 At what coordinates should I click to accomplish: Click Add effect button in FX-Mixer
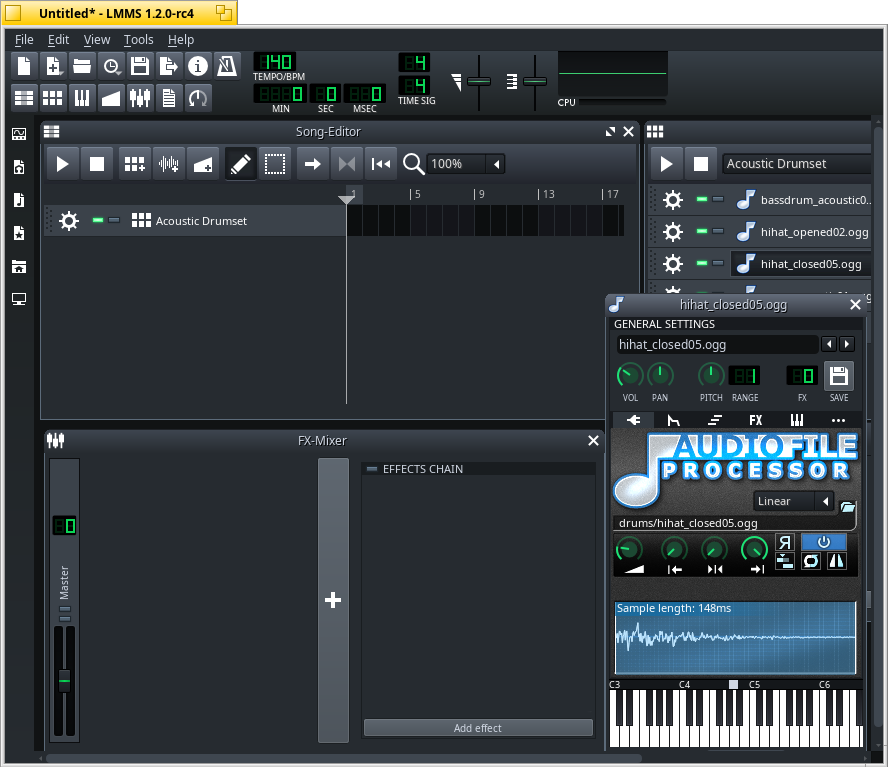(x=478, y=728)
